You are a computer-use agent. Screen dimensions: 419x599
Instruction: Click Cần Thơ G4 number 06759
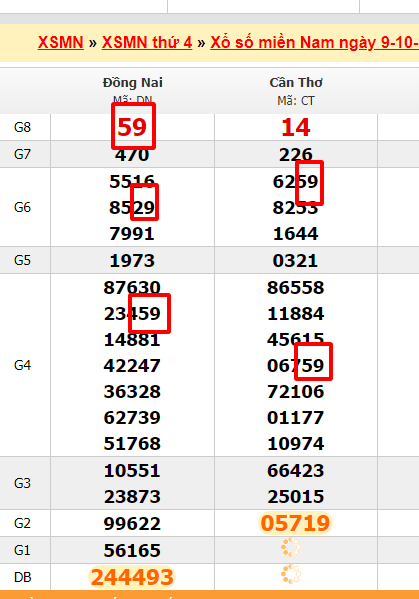(295, 366)
